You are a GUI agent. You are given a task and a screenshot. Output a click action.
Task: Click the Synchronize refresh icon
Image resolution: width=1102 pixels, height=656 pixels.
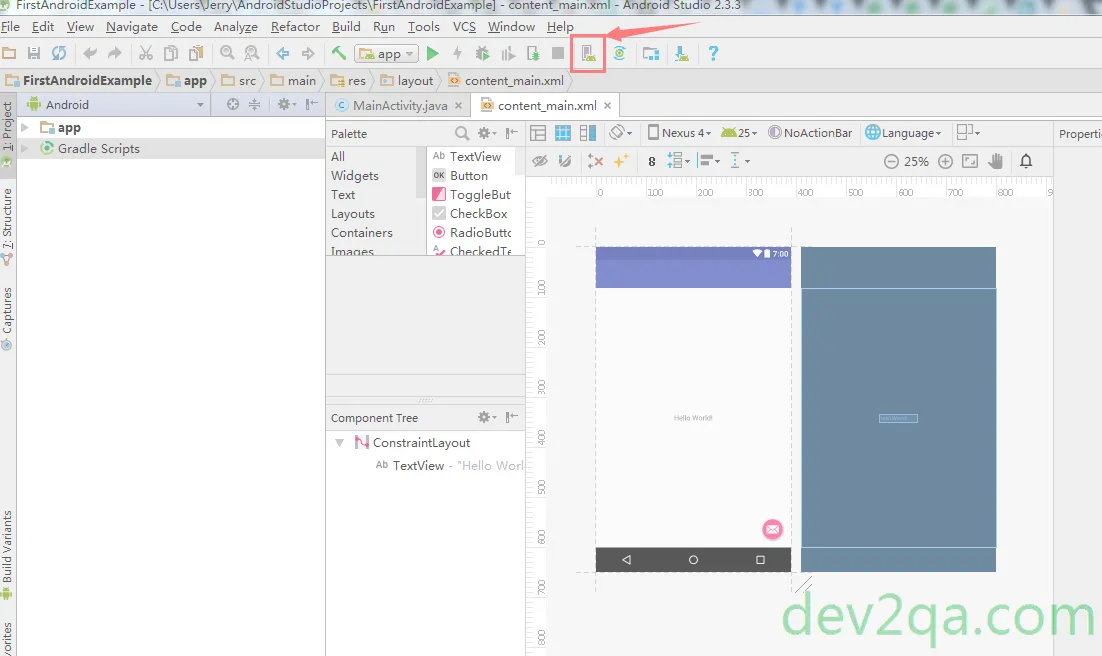pyautogui.click(x=59, y=53)
